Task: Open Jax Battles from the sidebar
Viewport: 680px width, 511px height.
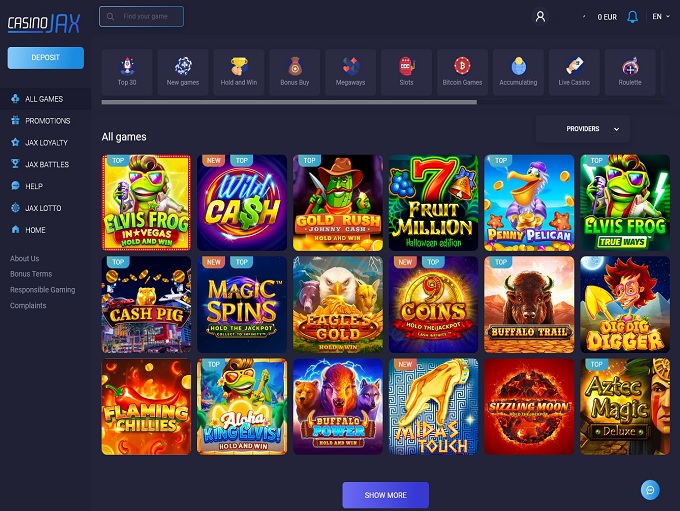Action: [46, 164]
